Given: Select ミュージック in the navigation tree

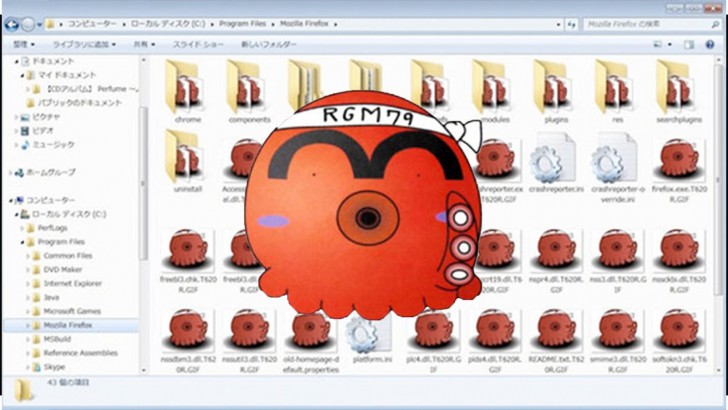Looking at the screenshot, I should pyautogui.click(x=53, y=145).
